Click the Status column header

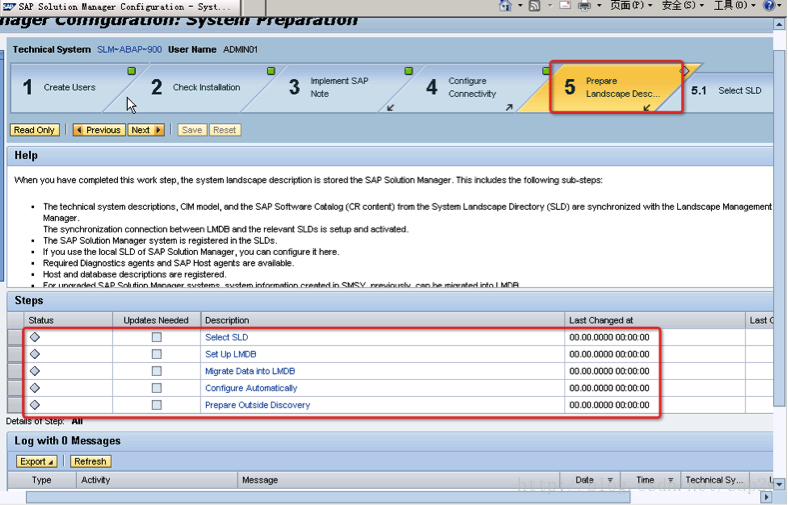pyautogui.click(x=67, y=320)
